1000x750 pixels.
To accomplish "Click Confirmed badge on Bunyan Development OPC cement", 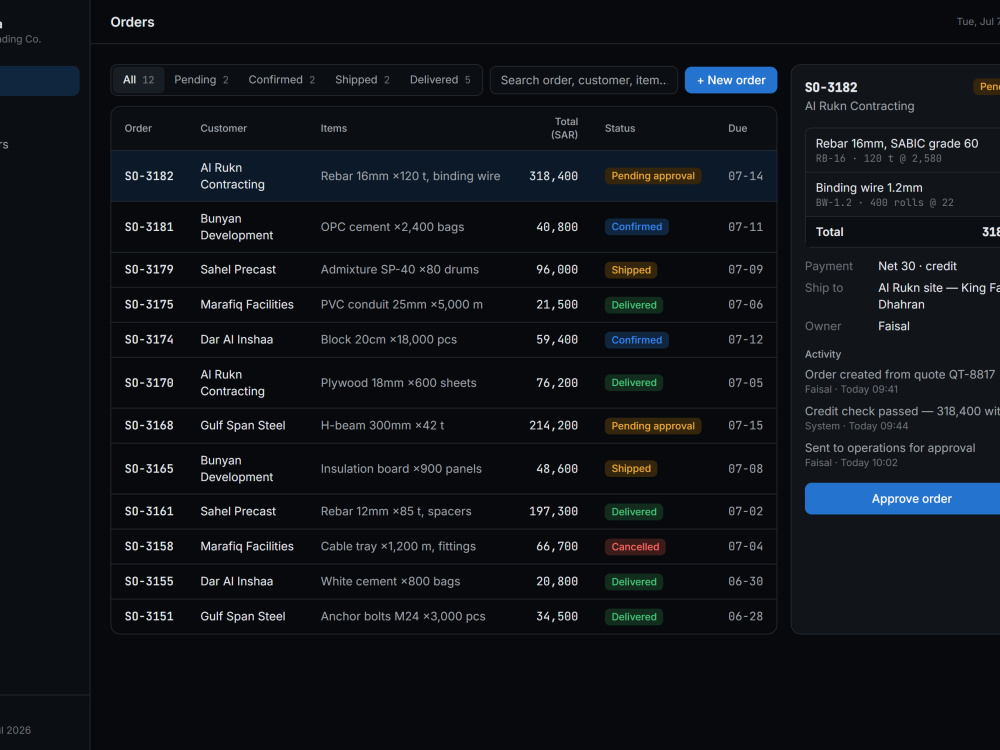I will point(636,227).
